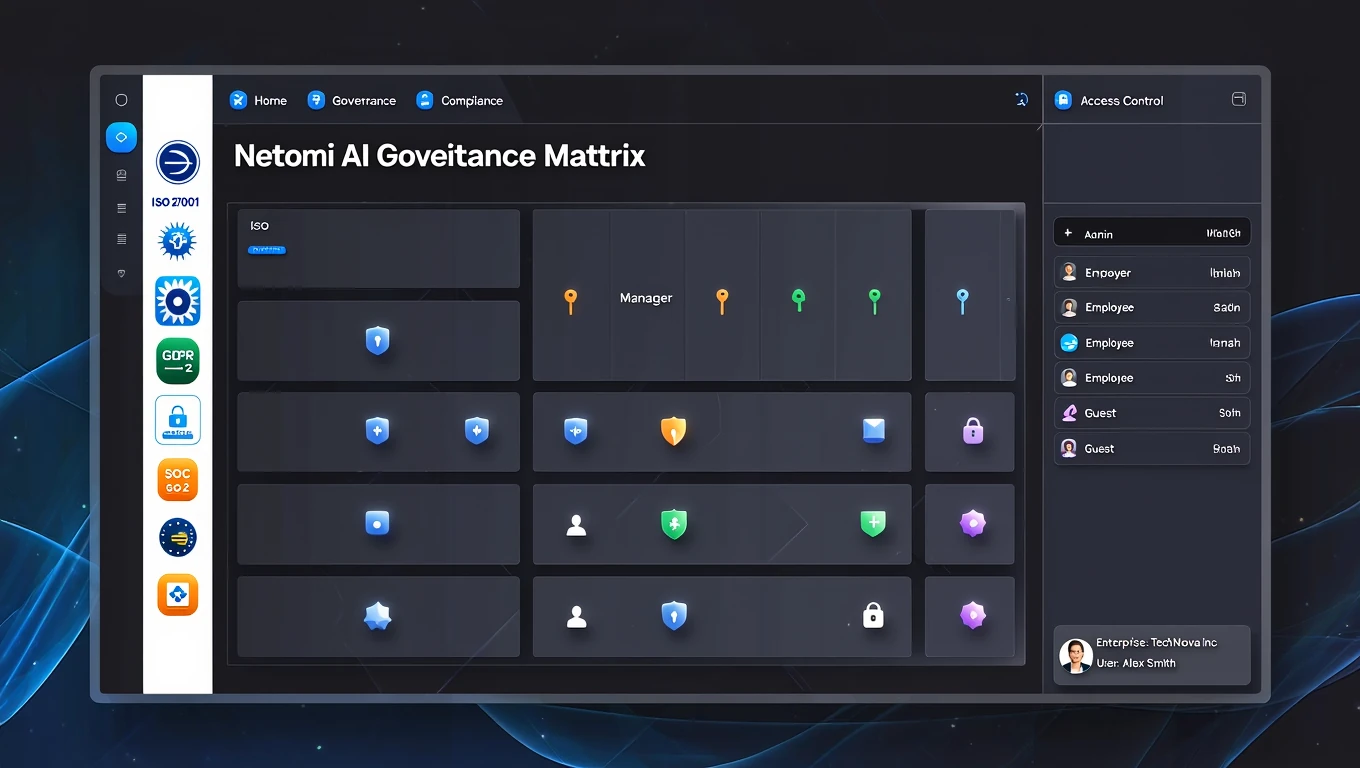The height and width of the screenshot is (768, 1360).
Task: Select the Guest row labeled Soin
Action: coord(1152,413)
